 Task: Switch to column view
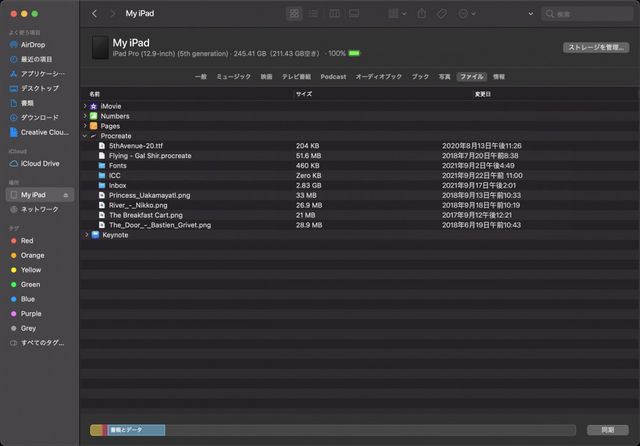click(334, 13)
